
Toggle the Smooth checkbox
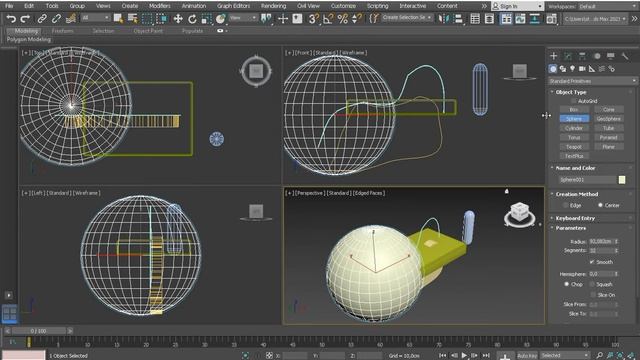click(592, 262)
